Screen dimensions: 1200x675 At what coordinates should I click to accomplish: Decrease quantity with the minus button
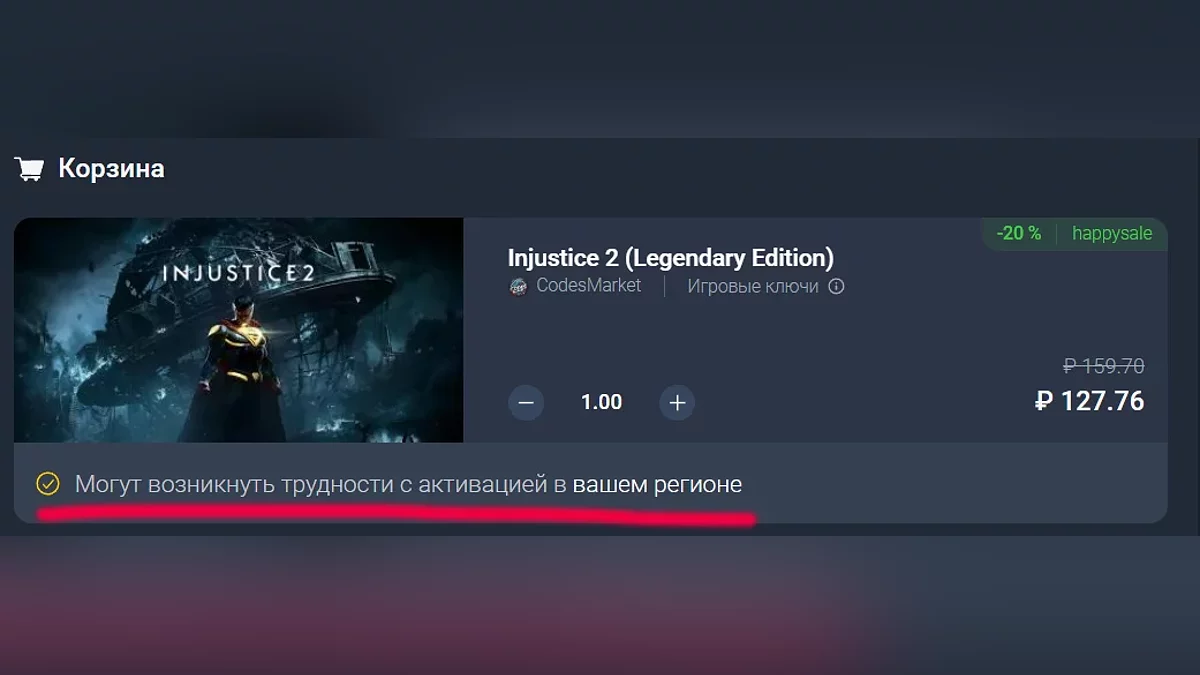[x=526, y=403]
